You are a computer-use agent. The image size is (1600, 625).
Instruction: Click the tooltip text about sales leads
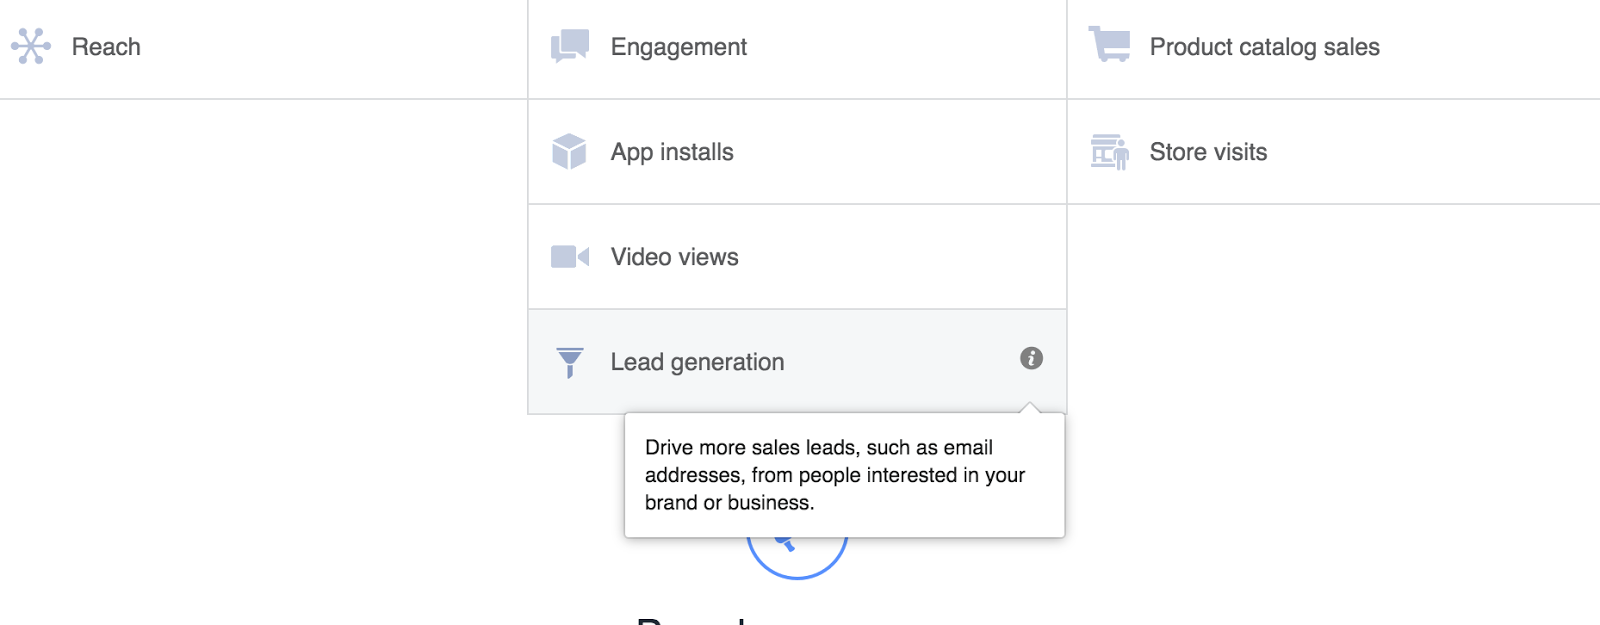pos(835,475)
